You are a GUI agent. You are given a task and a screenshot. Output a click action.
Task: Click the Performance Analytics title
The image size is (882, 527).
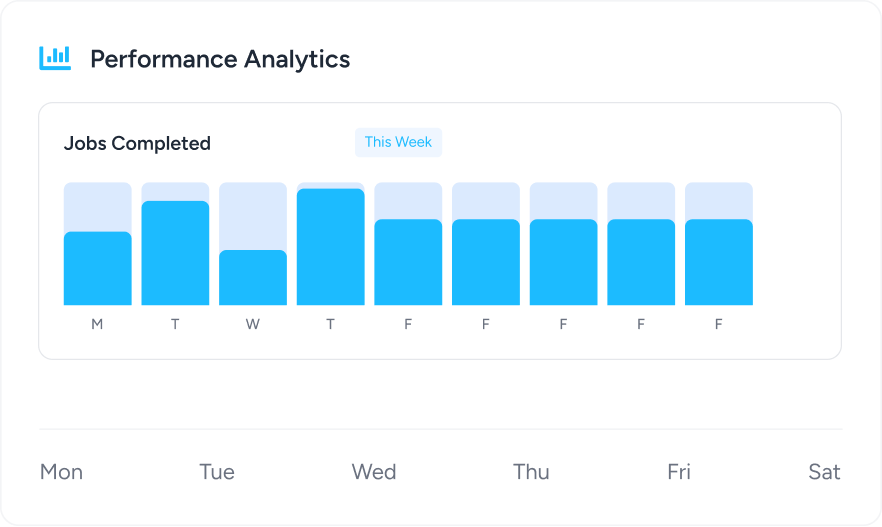coord(220,59)
